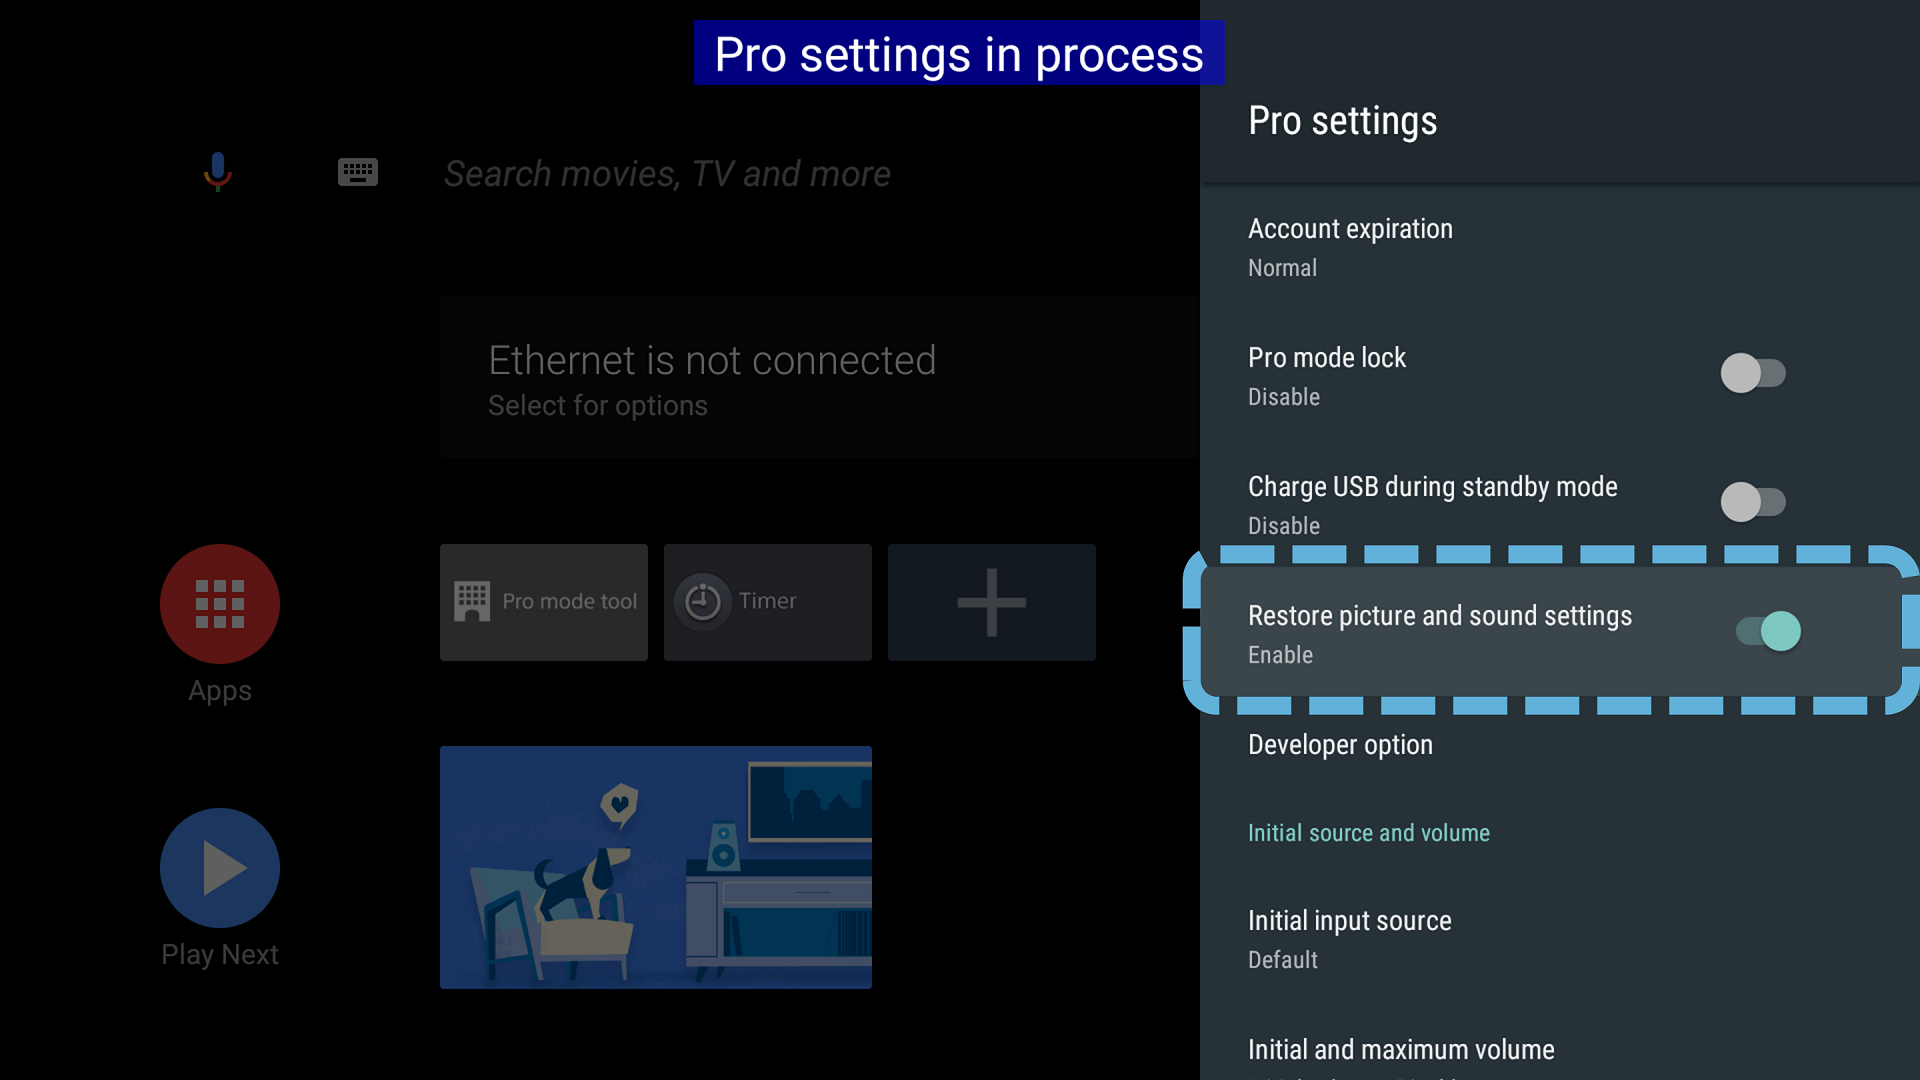
Task: Click the Timer clock icon
Action: (x=703, y=602)
